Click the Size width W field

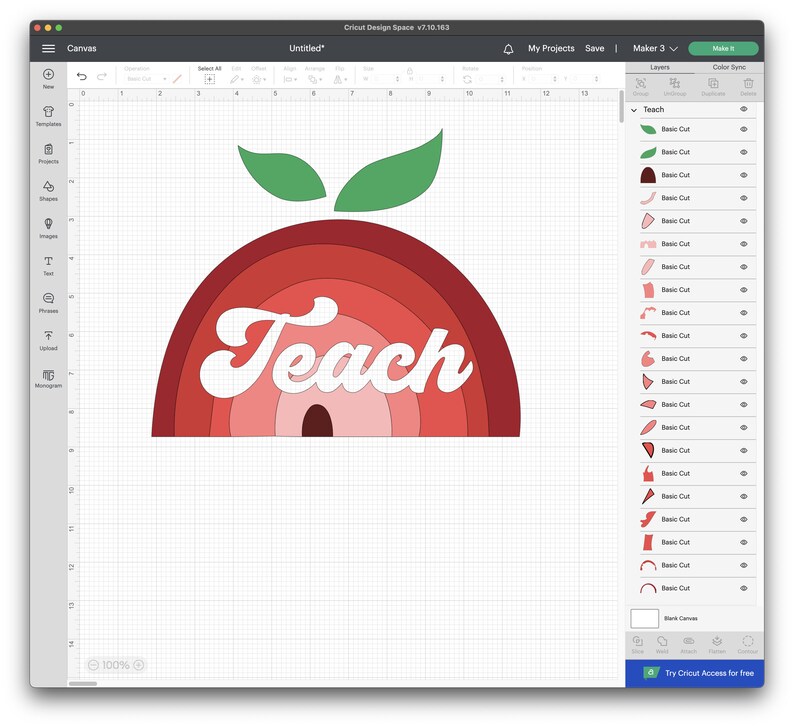pos(385,79)
